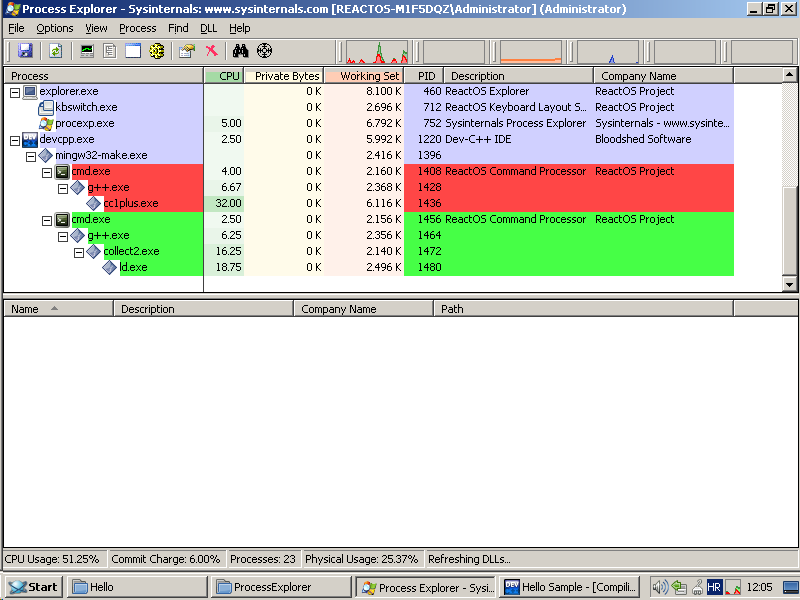Click the volume speaker tray icon
The height and width of the screenshot is (600, 800).
pos(660,587)
